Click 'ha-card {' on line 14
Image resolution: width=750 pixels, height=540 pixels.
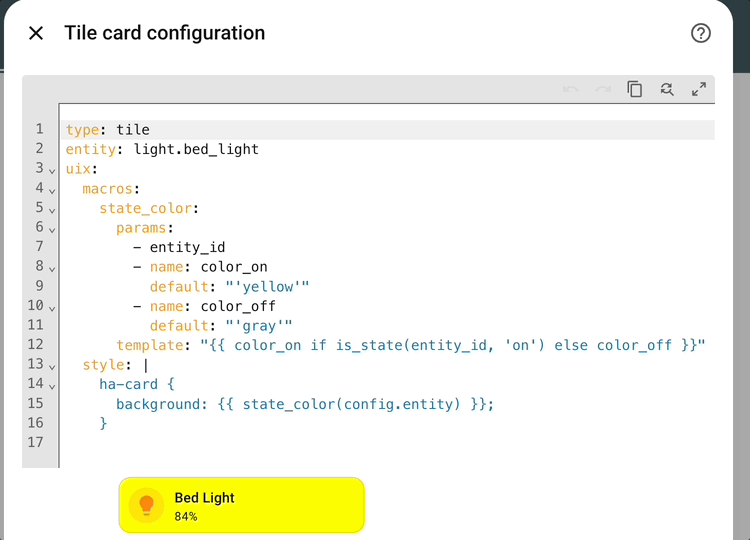pos(137,384)
